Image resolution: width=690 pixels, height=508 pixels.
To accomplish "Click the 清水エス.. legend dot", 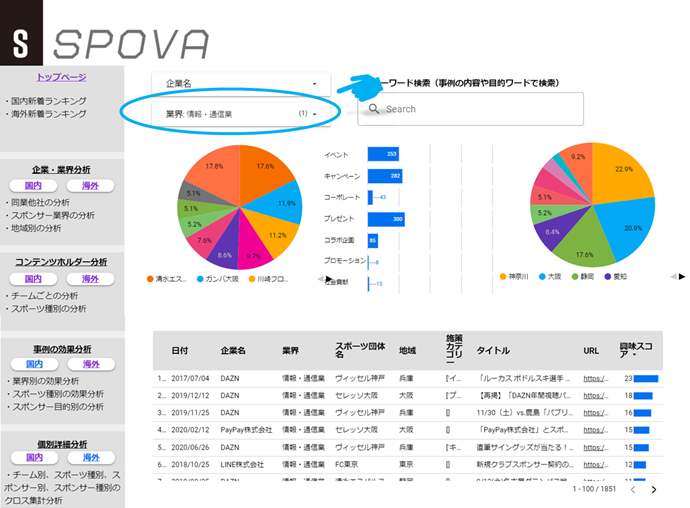I will click(150, 279).
